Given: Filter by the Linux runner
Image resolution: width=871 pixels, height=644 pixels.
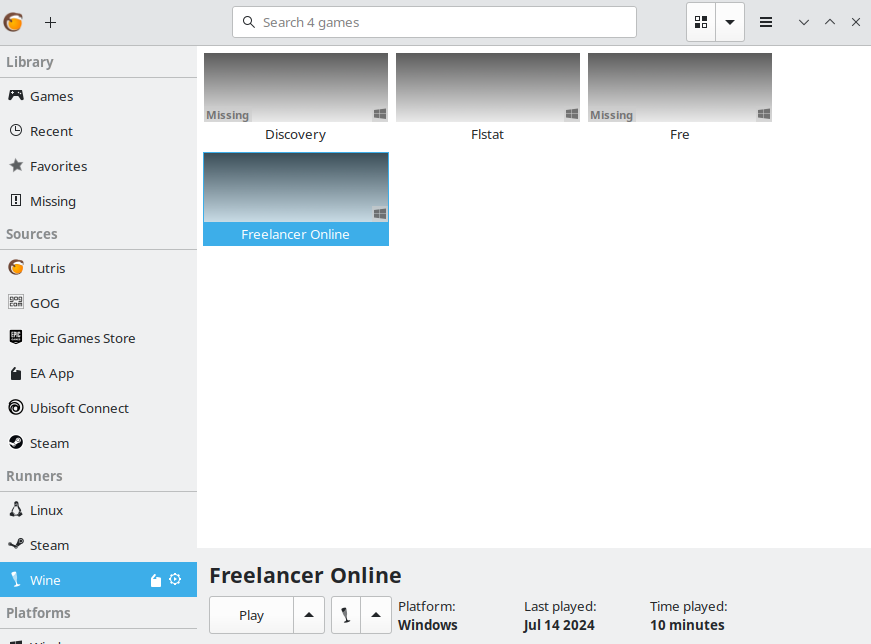Looking at the screenshot, I should pos(98,510).
